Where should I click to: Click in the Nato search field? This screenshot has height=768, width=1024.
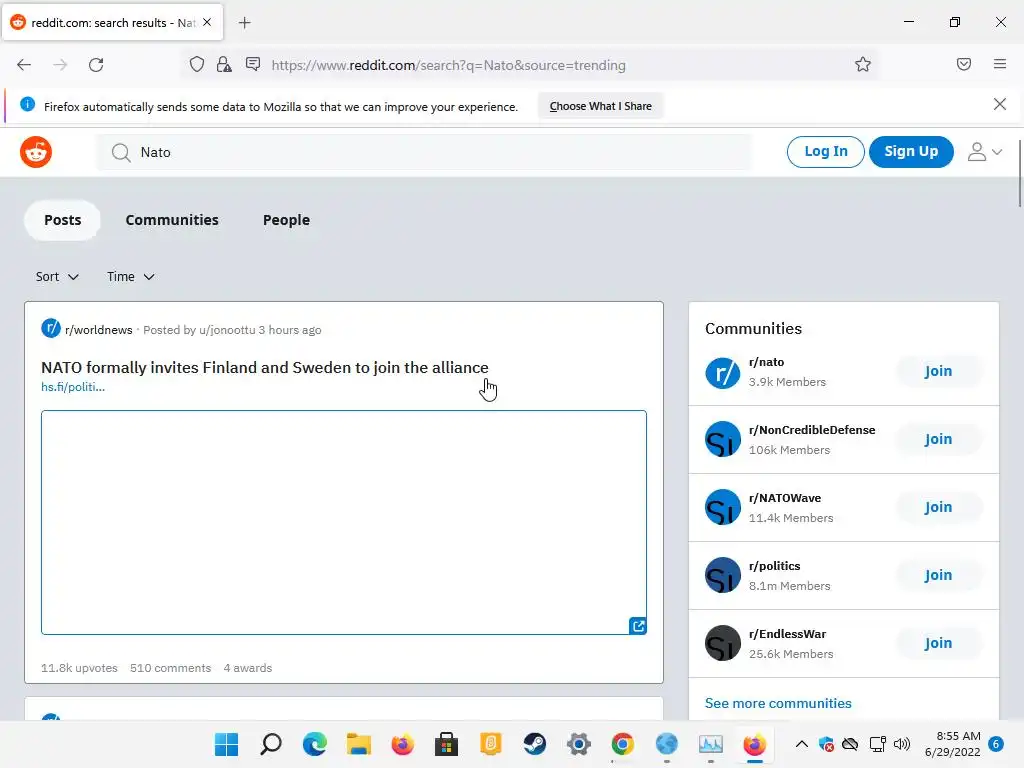[x=424, y=152]
